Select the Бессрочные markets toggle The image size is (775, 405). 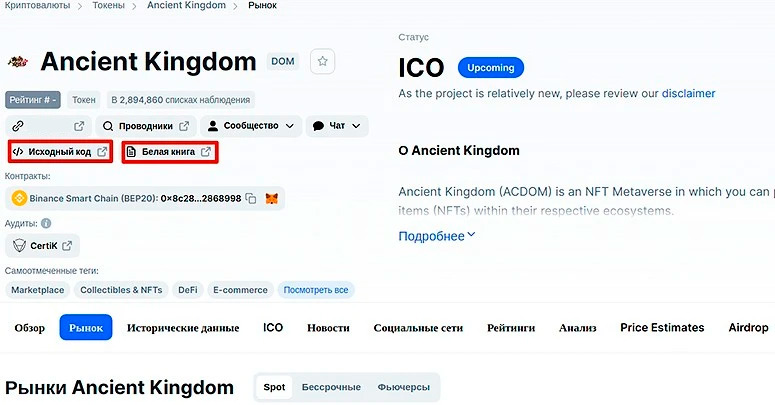[331, 387]
